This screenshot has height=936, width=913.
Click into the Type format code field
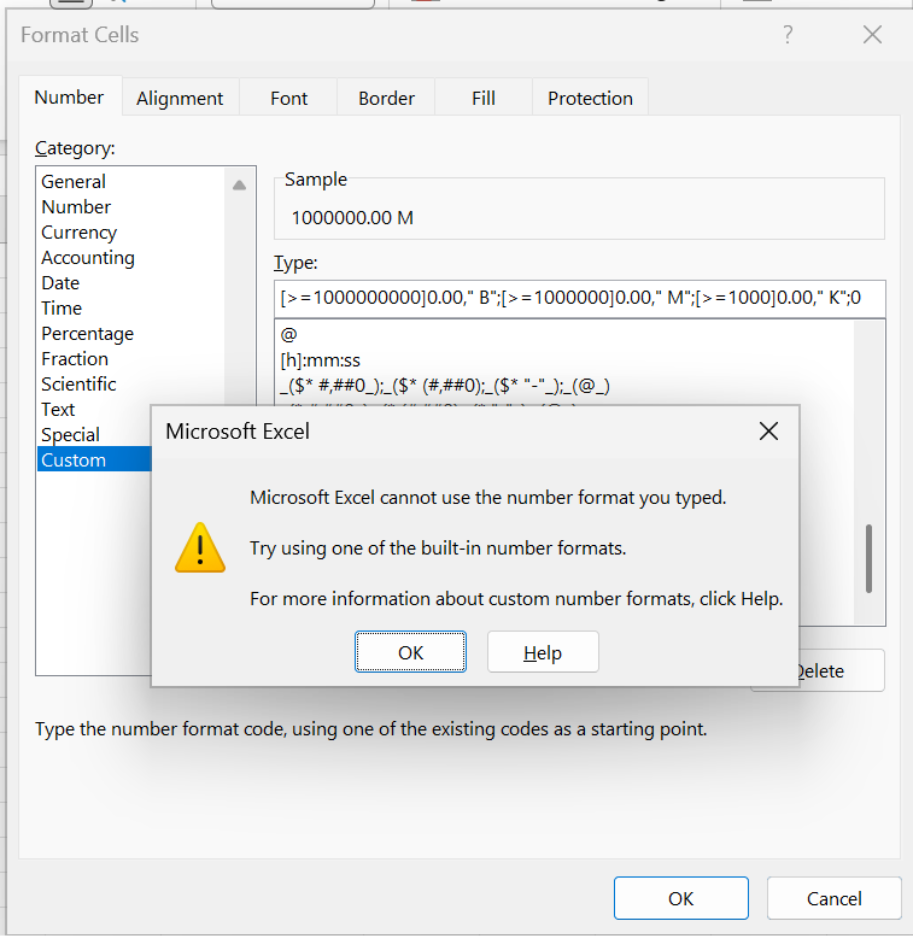coord(580,298)
